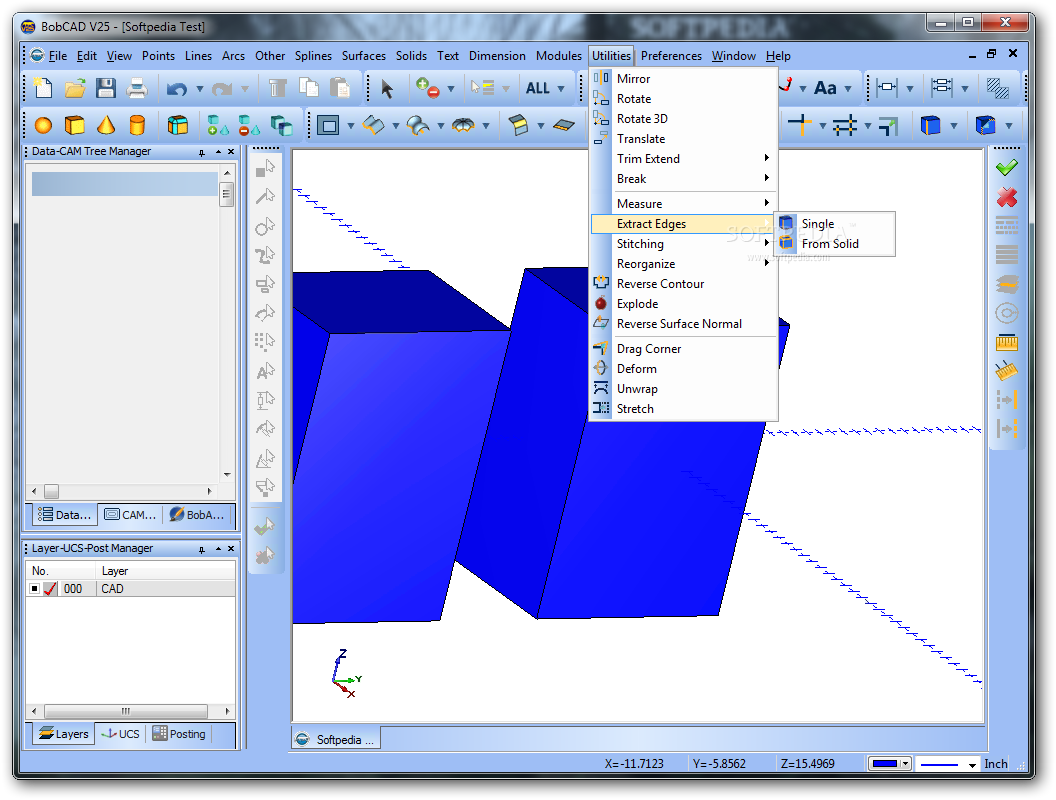Click the Explode bomb icon
The width and height of the screenshot is (1056, 800).
[x=601, y=303]
